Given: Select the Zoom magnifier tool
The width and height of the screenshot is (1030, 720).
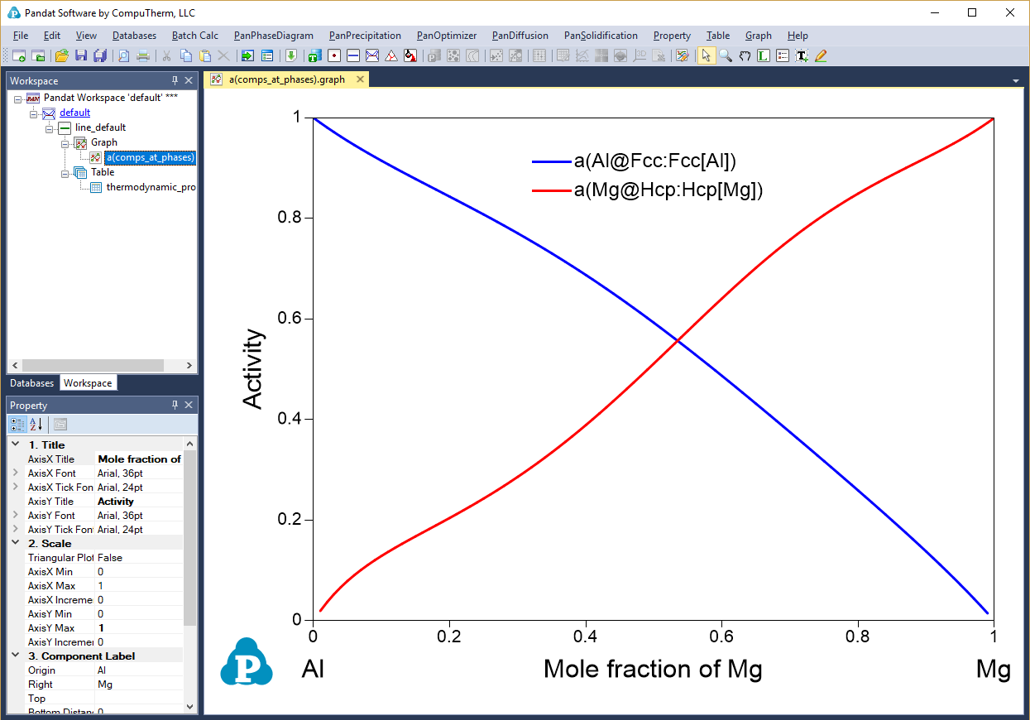Looking at the screenshot, I should pyautogui.click(x=726, y=56).
